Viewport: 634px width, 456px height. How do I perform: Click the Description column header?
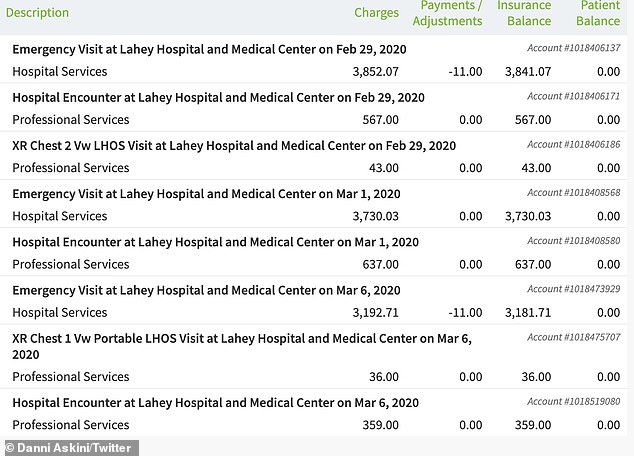(38, 13)
